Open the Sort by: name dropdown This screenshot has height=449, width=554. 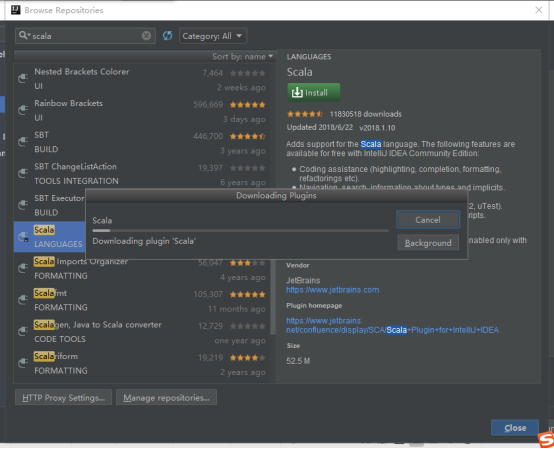[x=243, y=57]
